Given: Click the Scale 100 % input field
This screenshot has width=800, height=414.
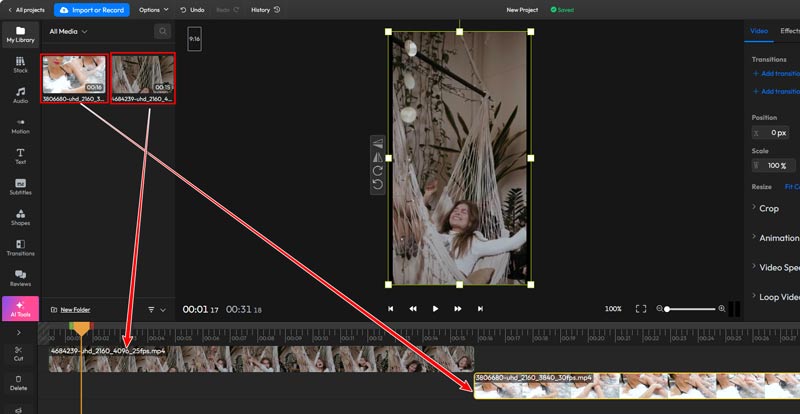Looking at the screenshot, I should 773,165.
